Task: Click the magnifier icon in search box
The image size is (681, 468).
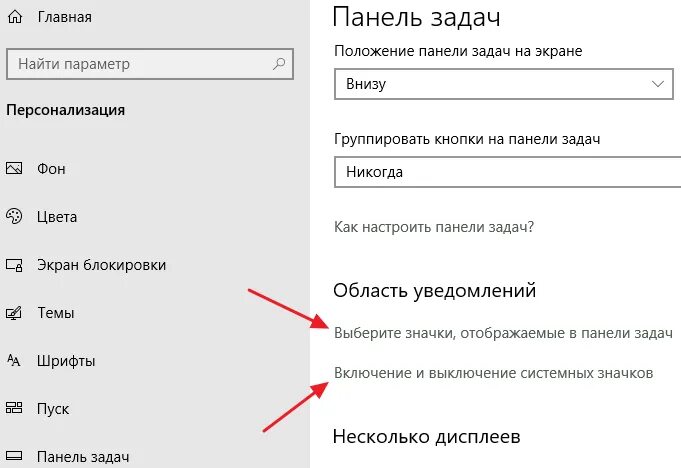Action: (x=279, y=64)
